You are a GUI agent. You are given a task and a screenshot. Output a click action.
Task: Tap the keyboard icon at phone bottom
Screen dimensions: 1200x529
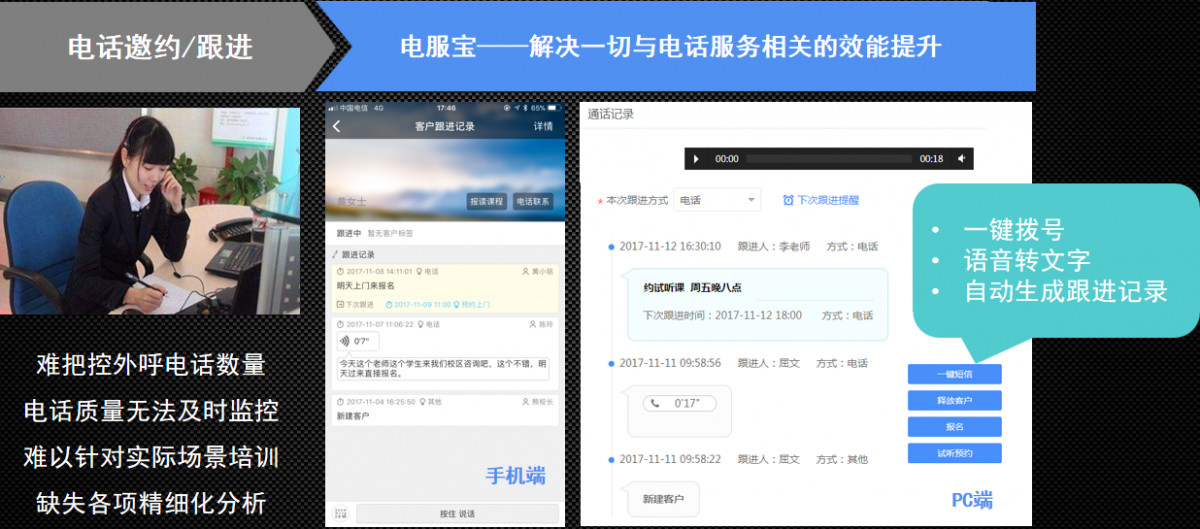point(340,514)
